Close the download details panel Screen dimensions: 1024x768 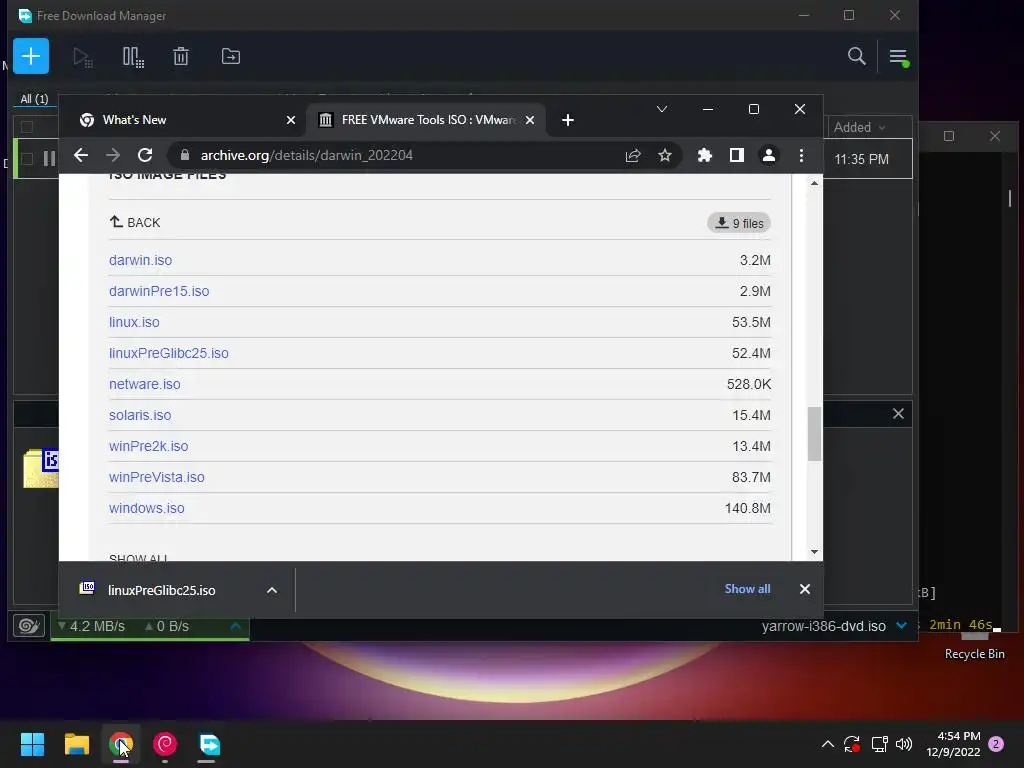click(x=898, y=413)
